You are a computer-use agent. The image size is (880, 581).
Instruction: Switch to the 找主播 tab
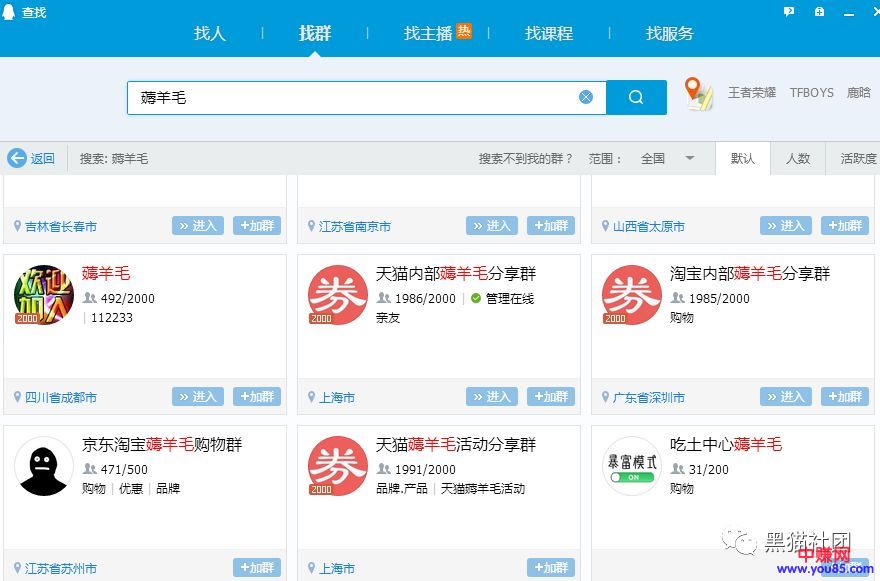428,33
